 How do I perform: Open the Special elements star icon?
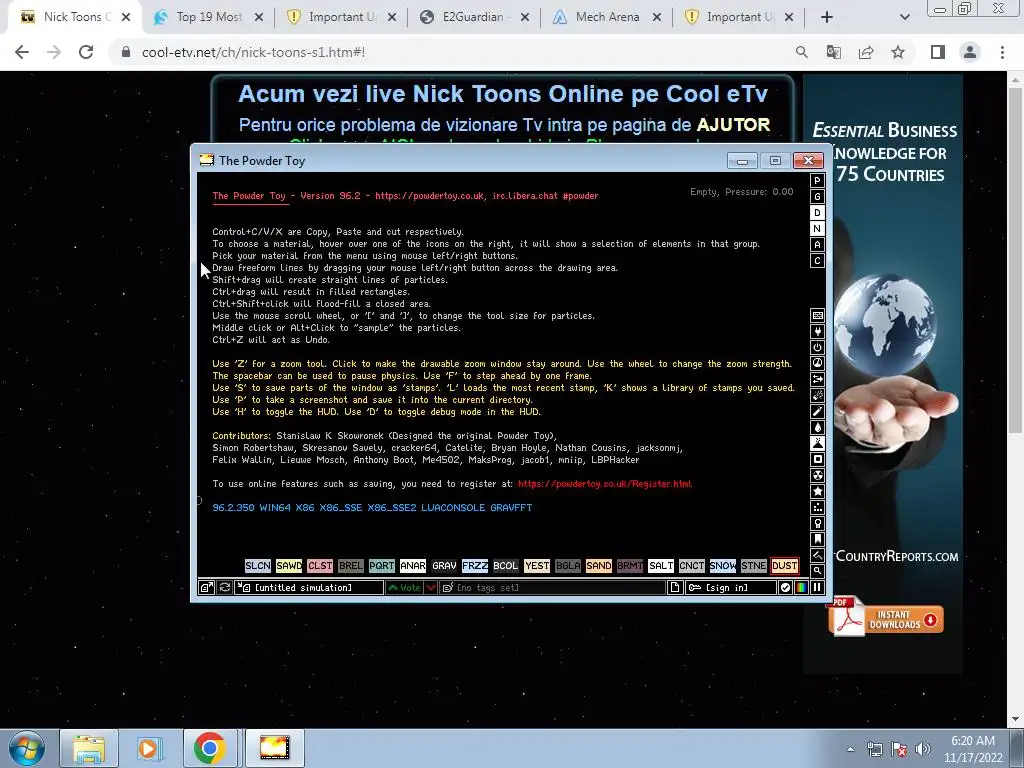click(x=817, y=491)
